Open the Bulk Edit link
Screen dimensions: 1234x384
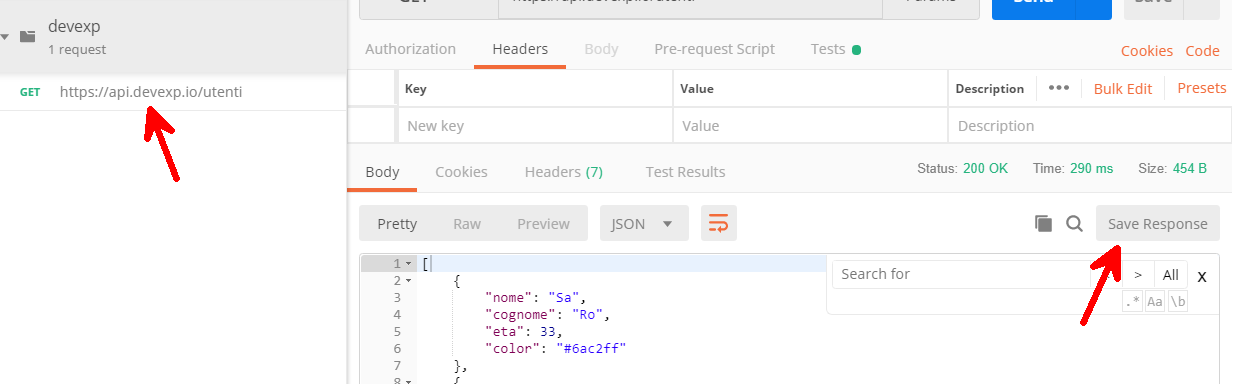pyautogui.click(x=1123, y=88)
